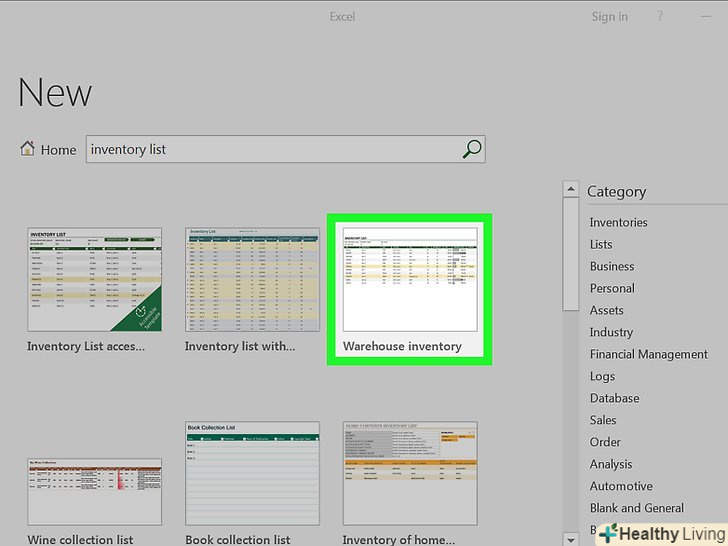
Task: Filter by the Industry category
Action: click(611, 332)
